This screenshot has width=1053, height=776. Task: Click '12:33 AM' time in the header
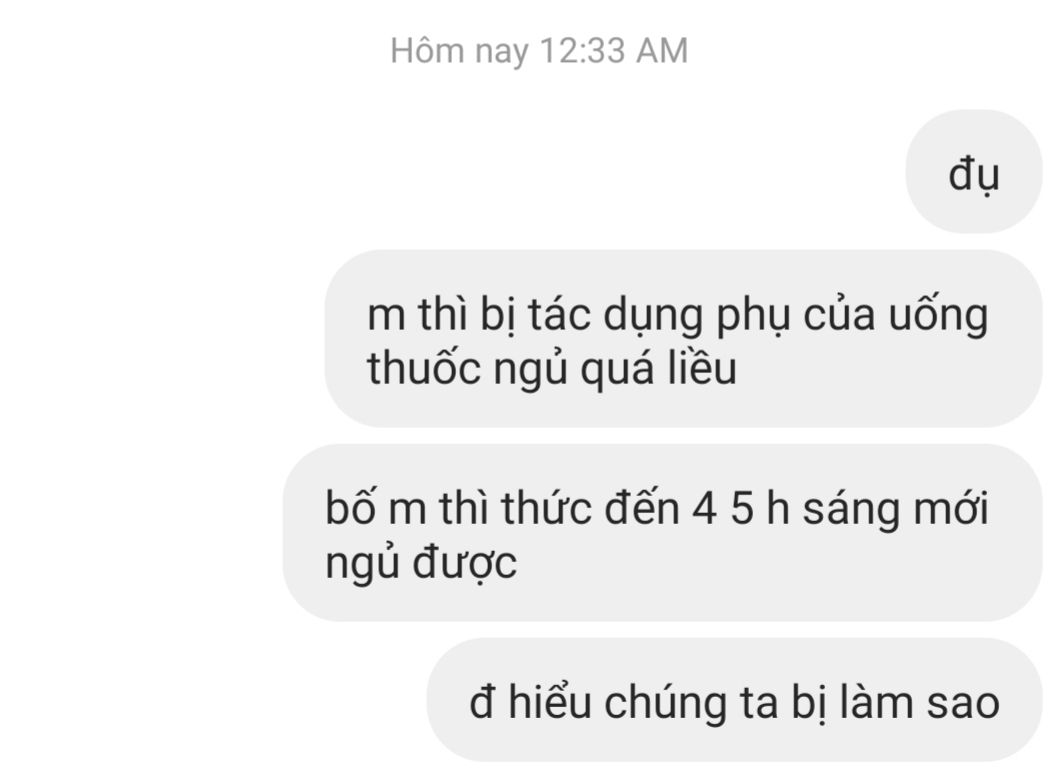point(614,51)
